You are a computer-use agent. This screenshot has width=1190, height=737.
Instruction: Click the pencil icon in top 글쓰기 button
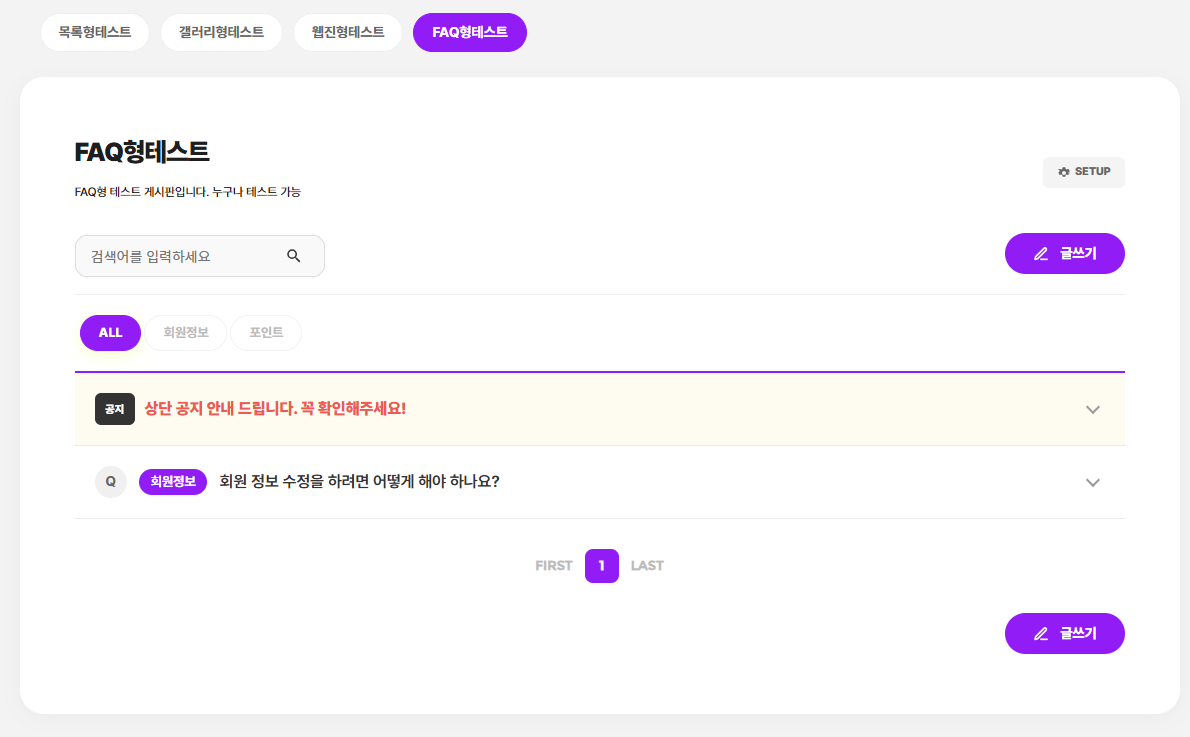point(1041,254)
